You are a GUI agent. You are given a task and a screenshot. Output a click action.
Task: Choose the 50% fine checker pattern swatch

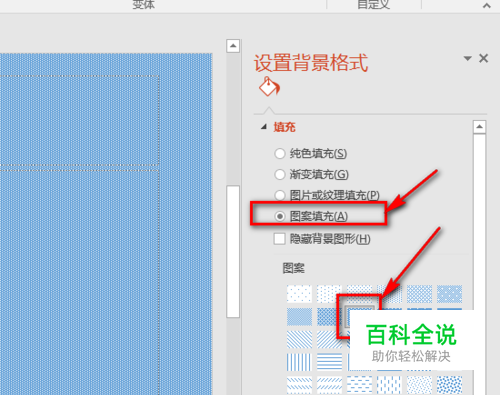(299, 317)
